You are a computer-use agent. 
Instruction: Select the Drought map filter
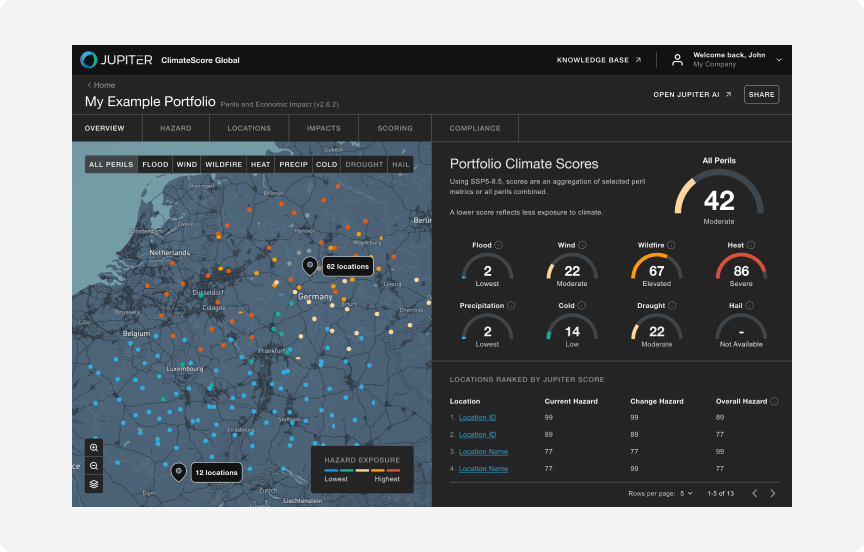coord(364,164)
